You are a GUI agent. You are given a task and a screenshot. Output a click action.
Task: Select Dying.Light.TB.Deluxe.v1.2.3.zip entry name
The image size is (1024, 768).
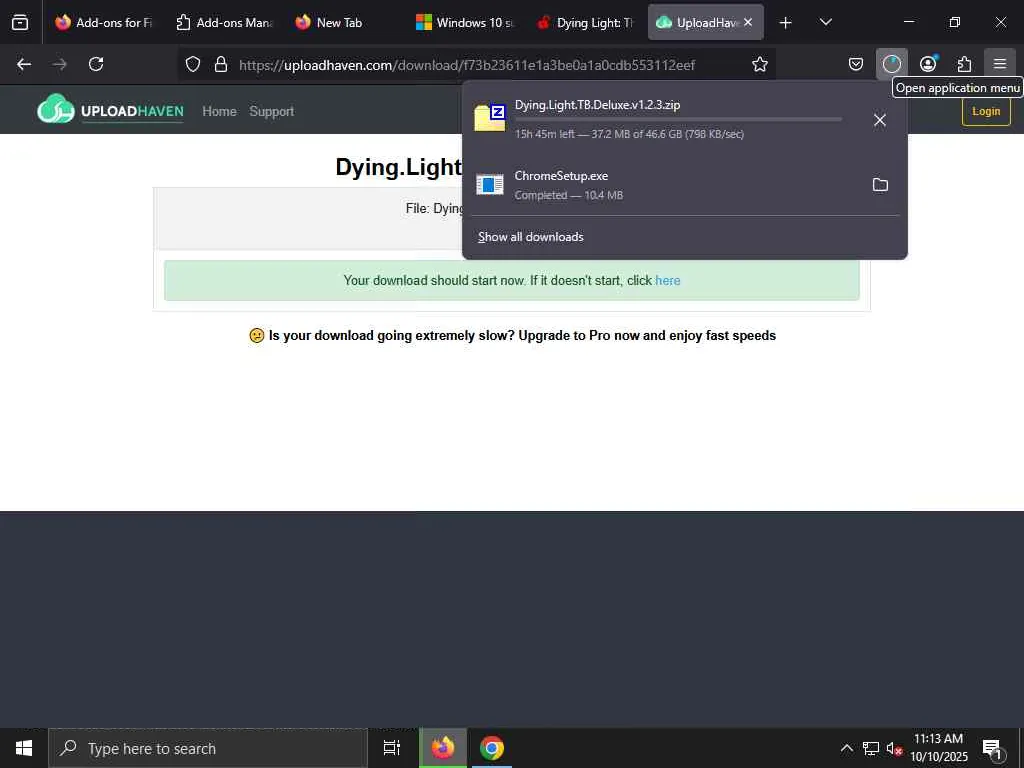click(x=597, y=104)
